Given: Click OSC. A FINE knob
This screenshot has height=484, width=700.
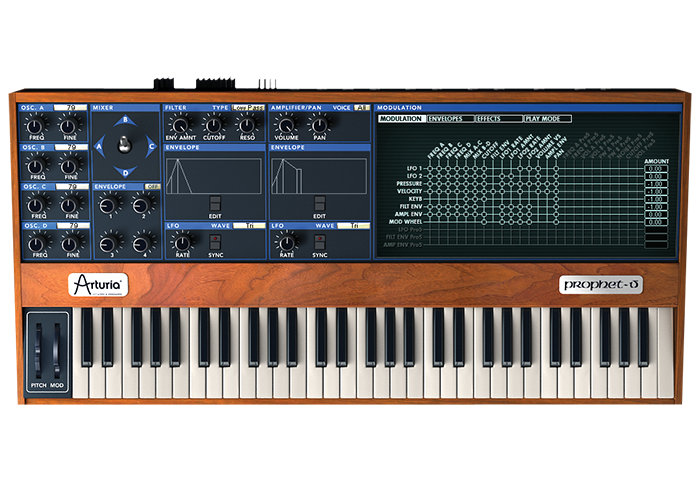Looking at the screenshot, I should coord(68,125).
